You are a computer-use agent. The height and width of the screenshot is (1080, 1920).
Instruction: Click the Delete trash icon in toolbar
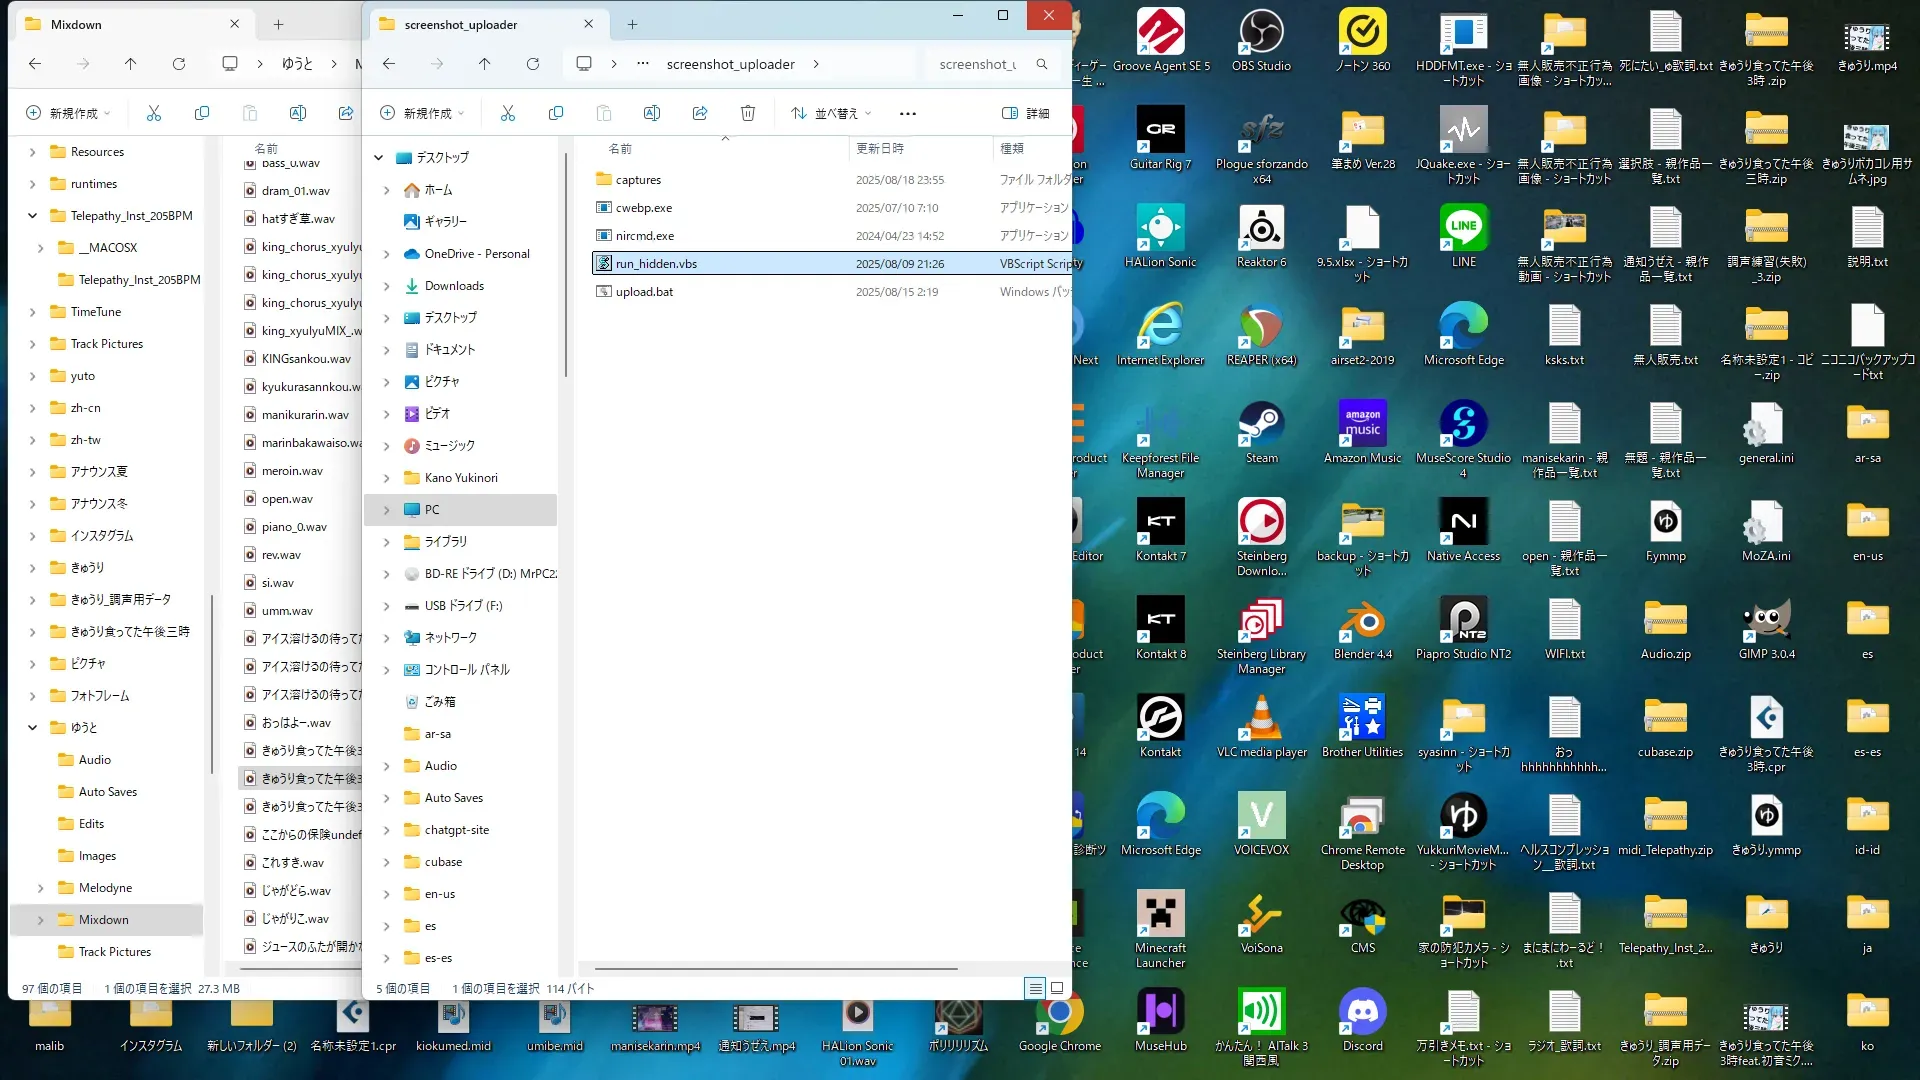coord(748,113)
